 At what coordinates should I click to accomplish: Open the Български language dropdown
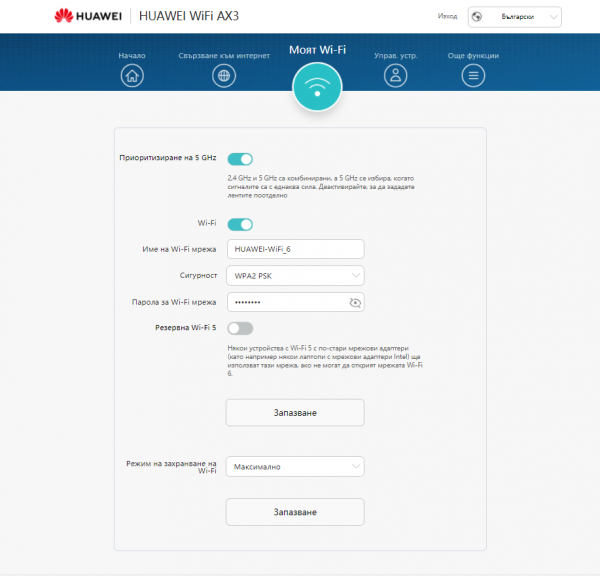tap(515, 17)
